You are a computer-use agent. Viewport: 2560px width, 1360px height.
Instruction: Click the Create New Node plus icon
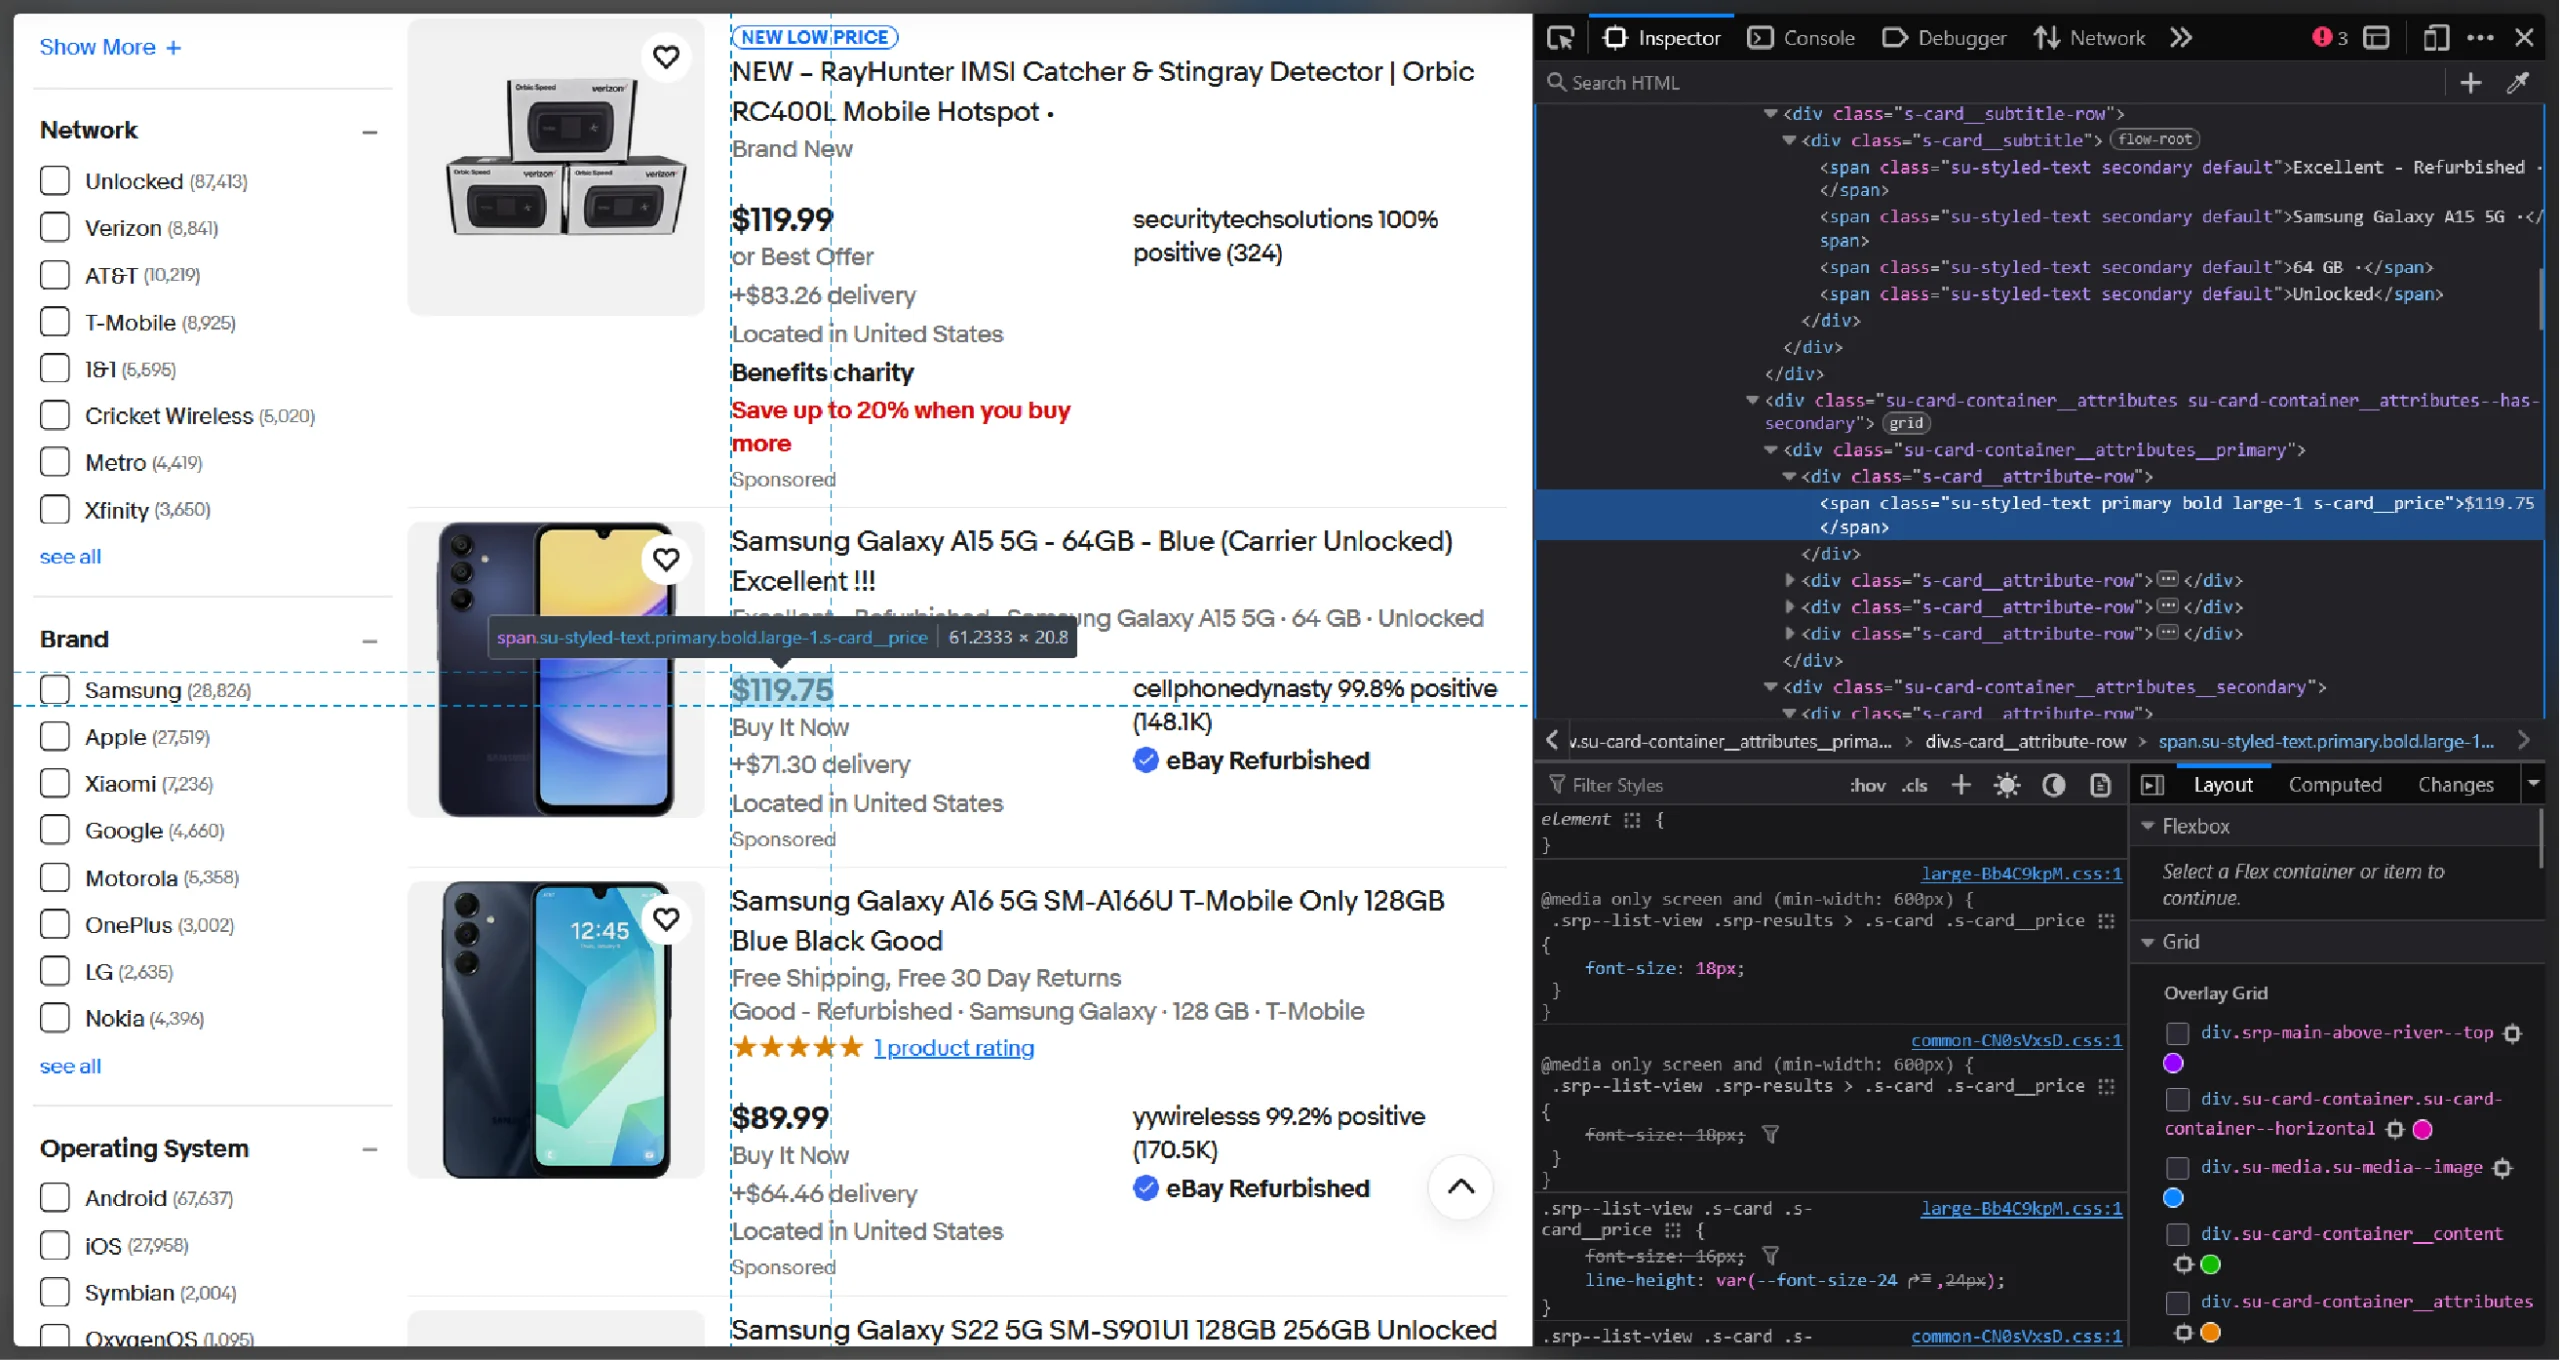[x=2470, y=82]
